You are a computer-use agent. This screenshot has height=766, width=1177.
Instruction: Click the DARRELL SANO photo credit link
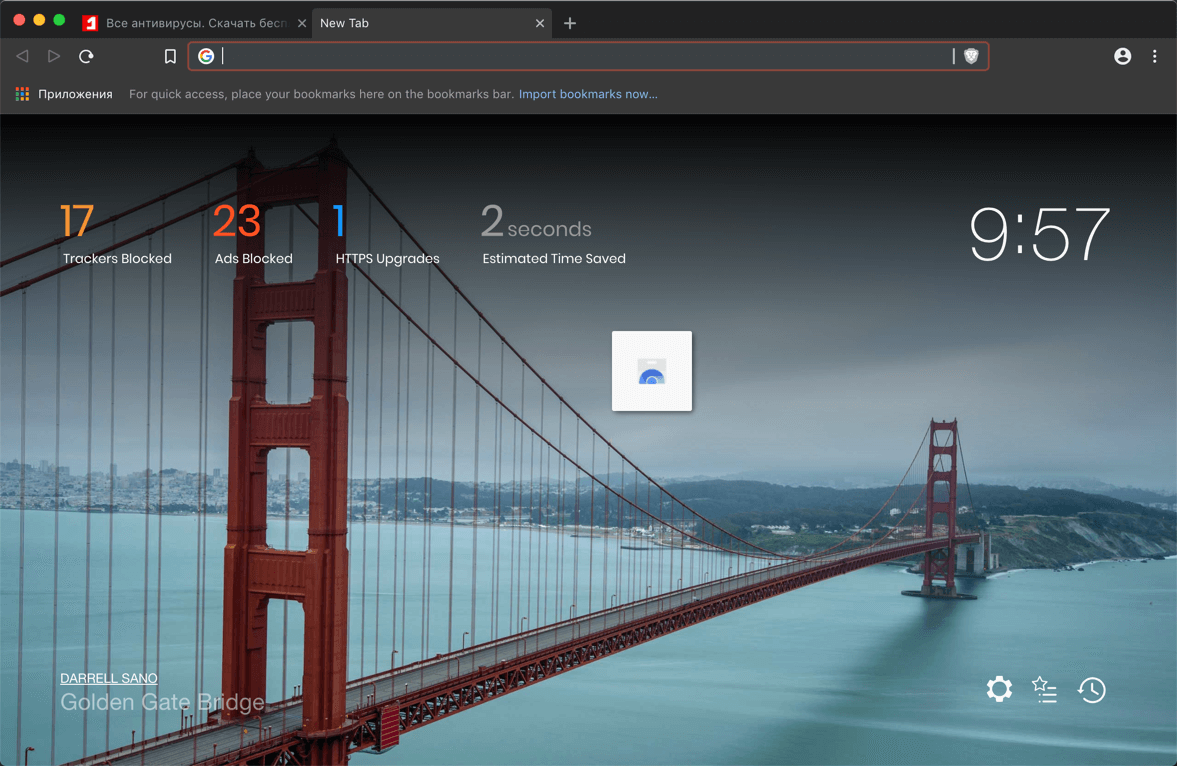(x=109, y=678)
